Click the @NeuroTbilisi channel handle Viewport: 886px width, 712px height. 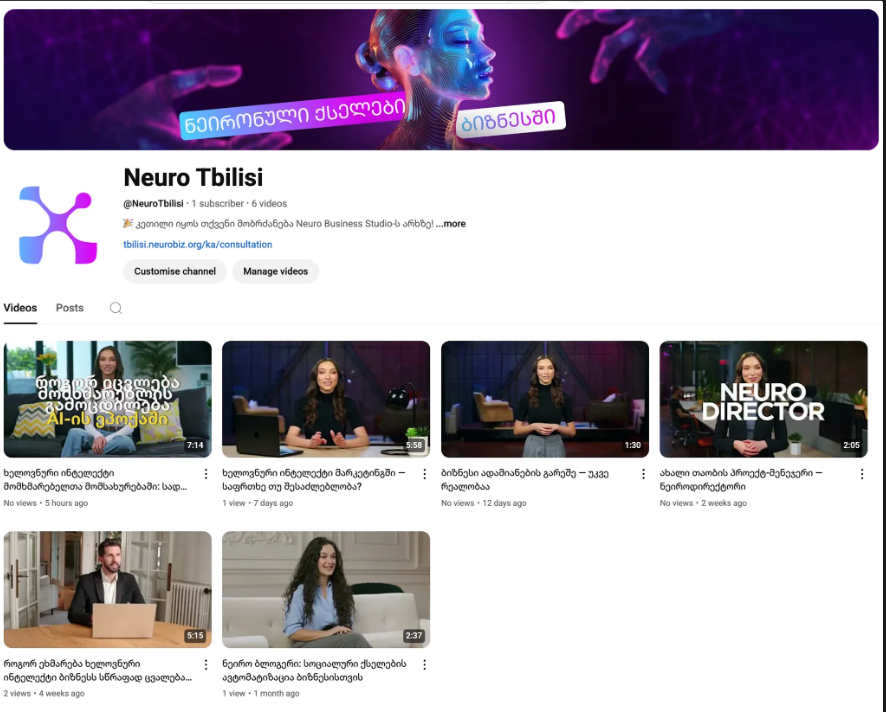pyautogui.click(x=153, y=203)
